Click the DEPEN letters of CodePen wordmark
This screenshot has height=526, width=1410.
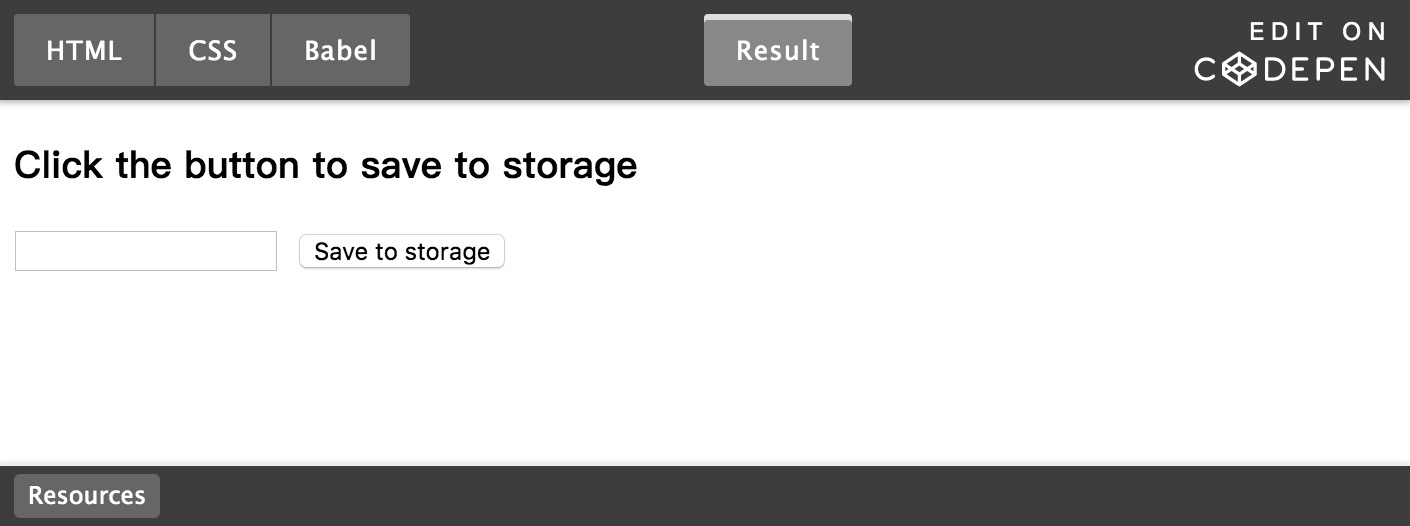pyautogui.click(x=1321, y=69)
